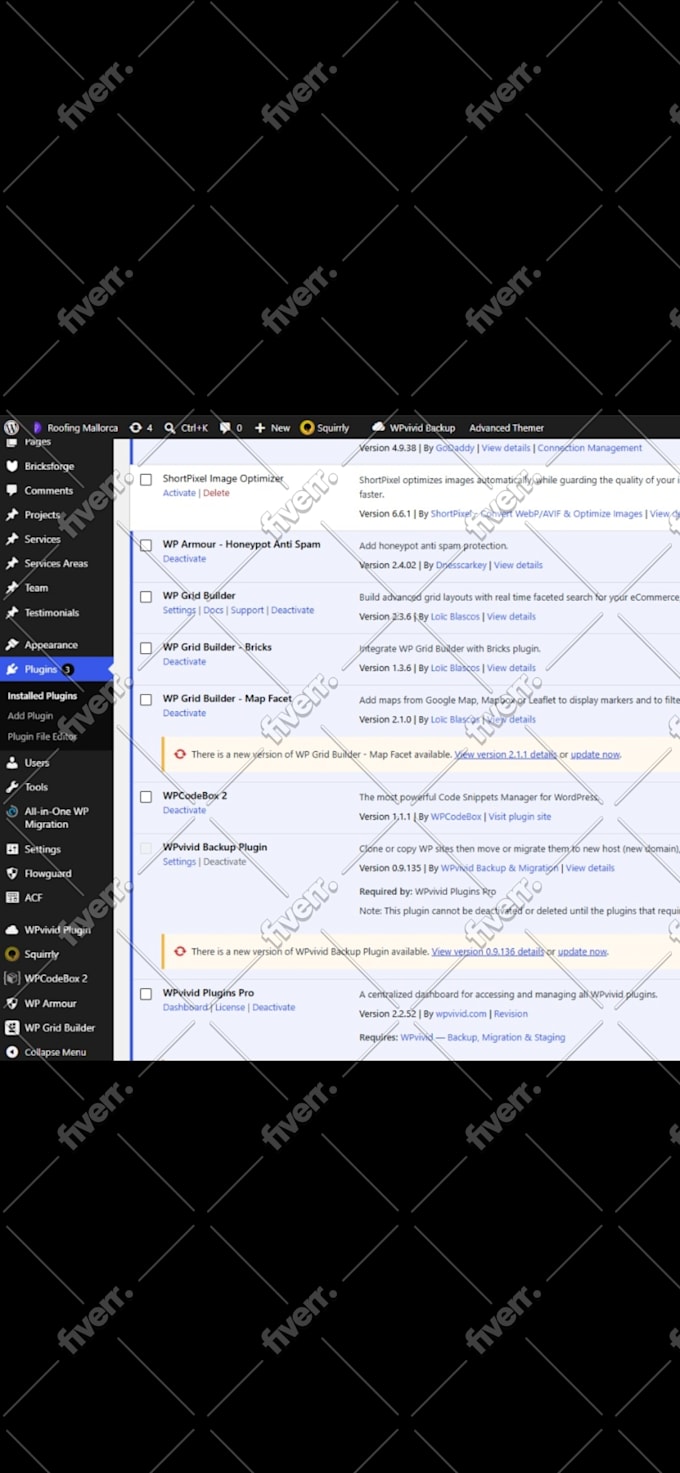Check the WPvivid Plugins Pro checkbox

[146, 994]
